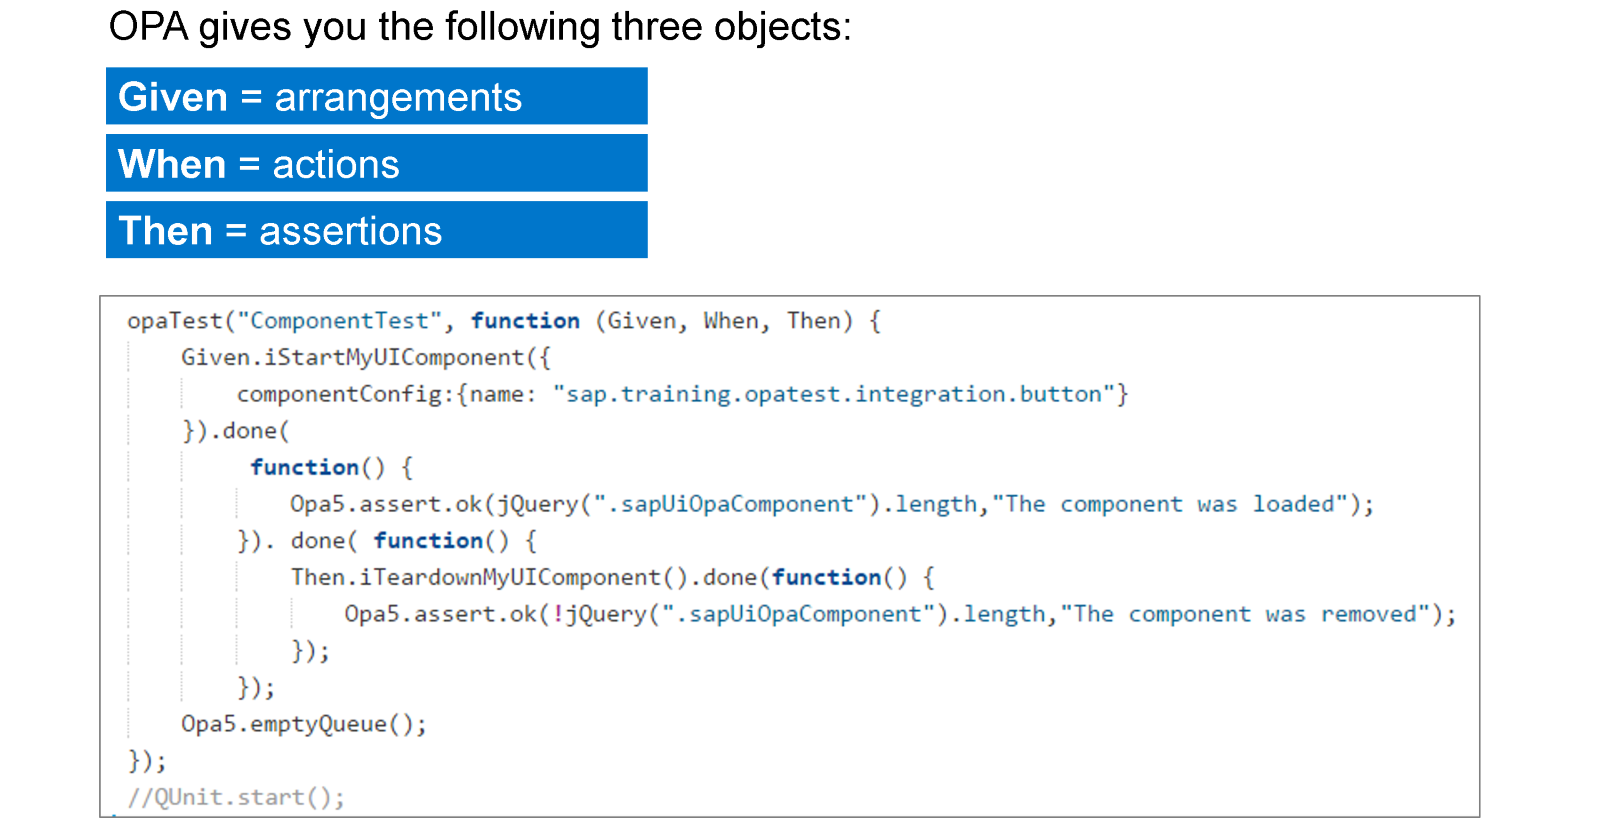Click the word Given in function parameters
Screen dimensions: 1600x828
pos(642,321)
